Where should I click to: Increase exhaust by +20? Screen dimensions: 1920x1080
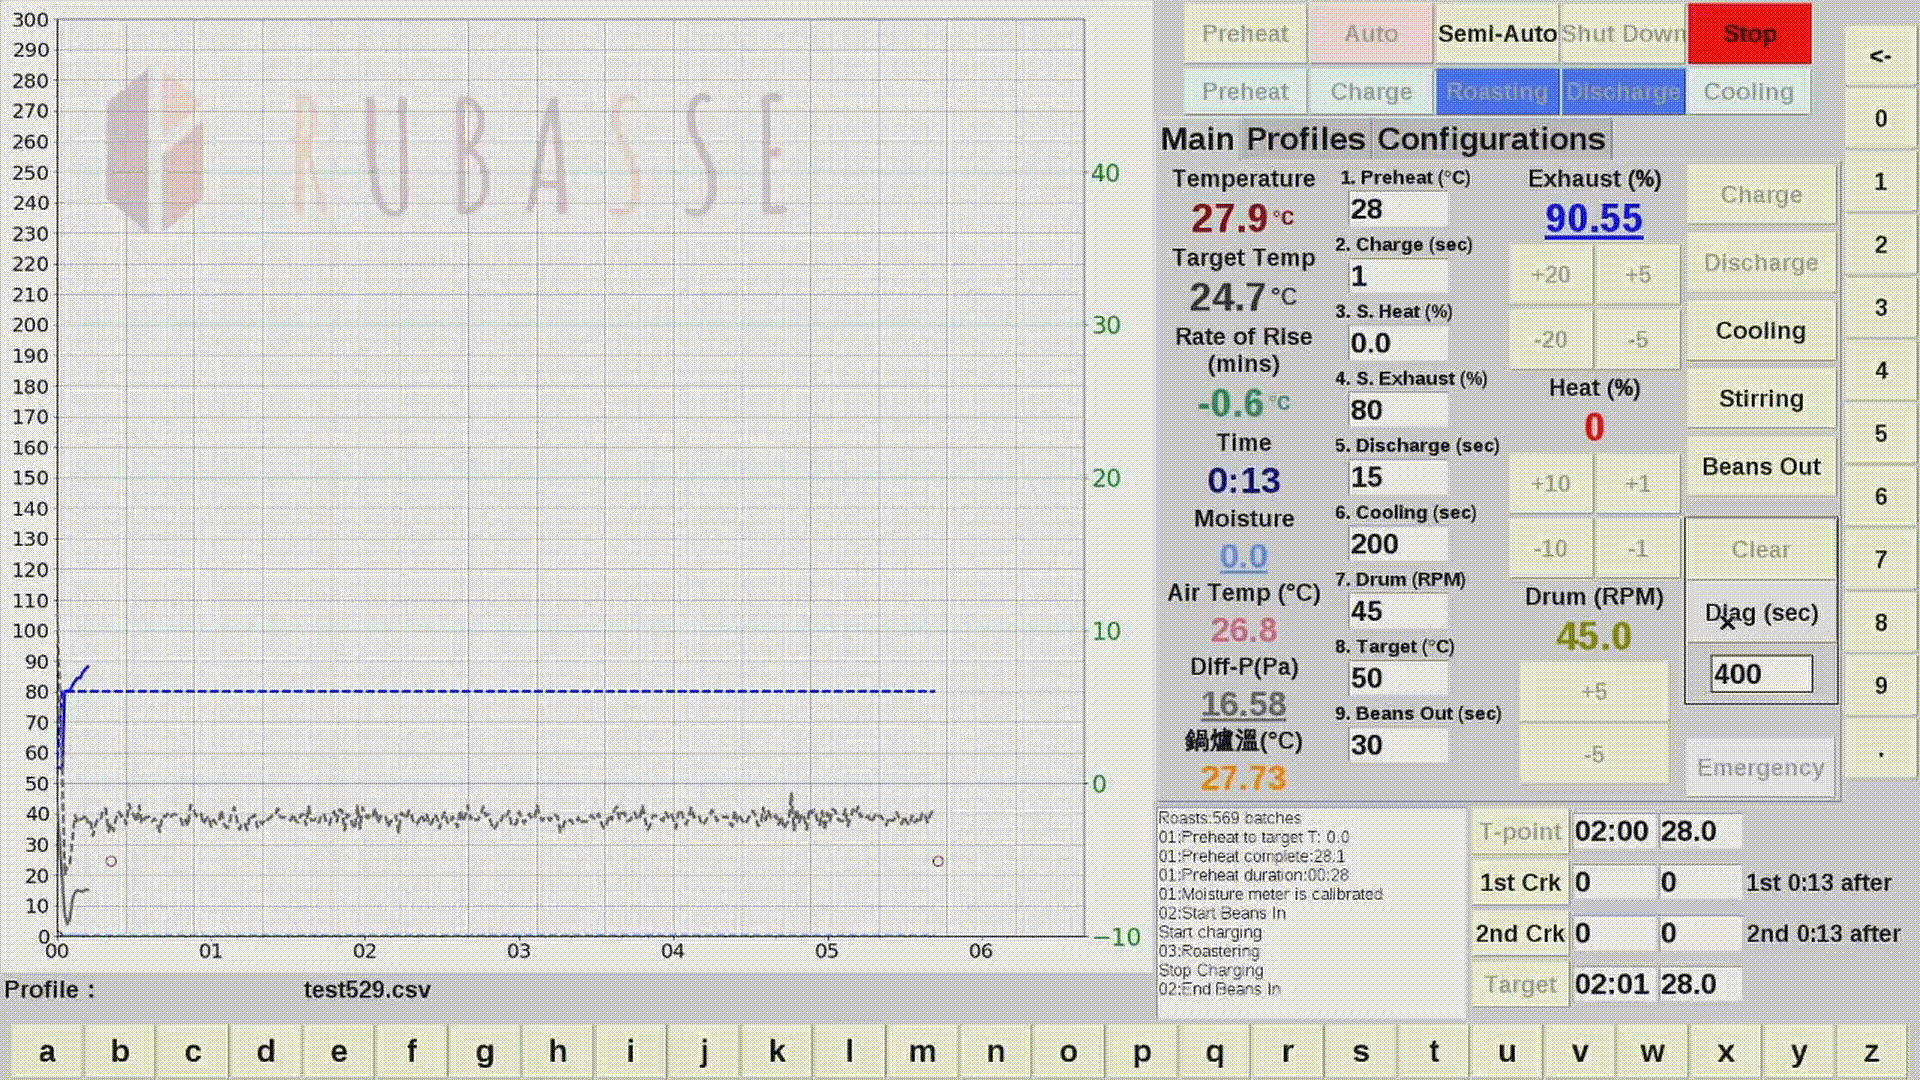[1550, 275]
